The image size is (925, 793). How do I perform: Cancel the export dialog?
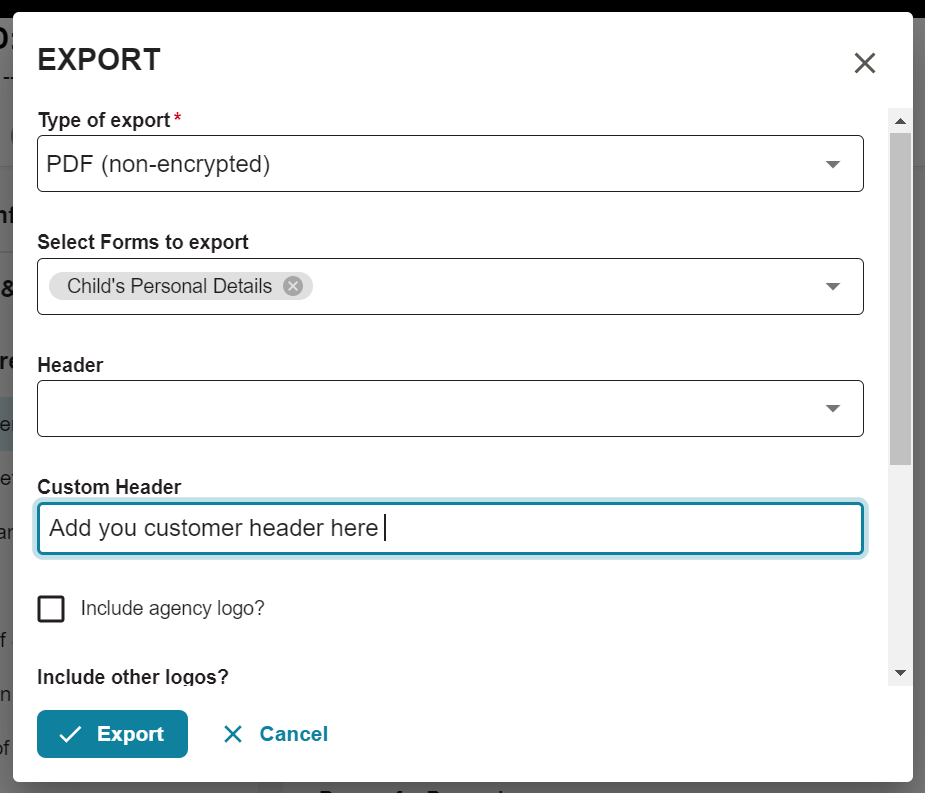[275, 733]
